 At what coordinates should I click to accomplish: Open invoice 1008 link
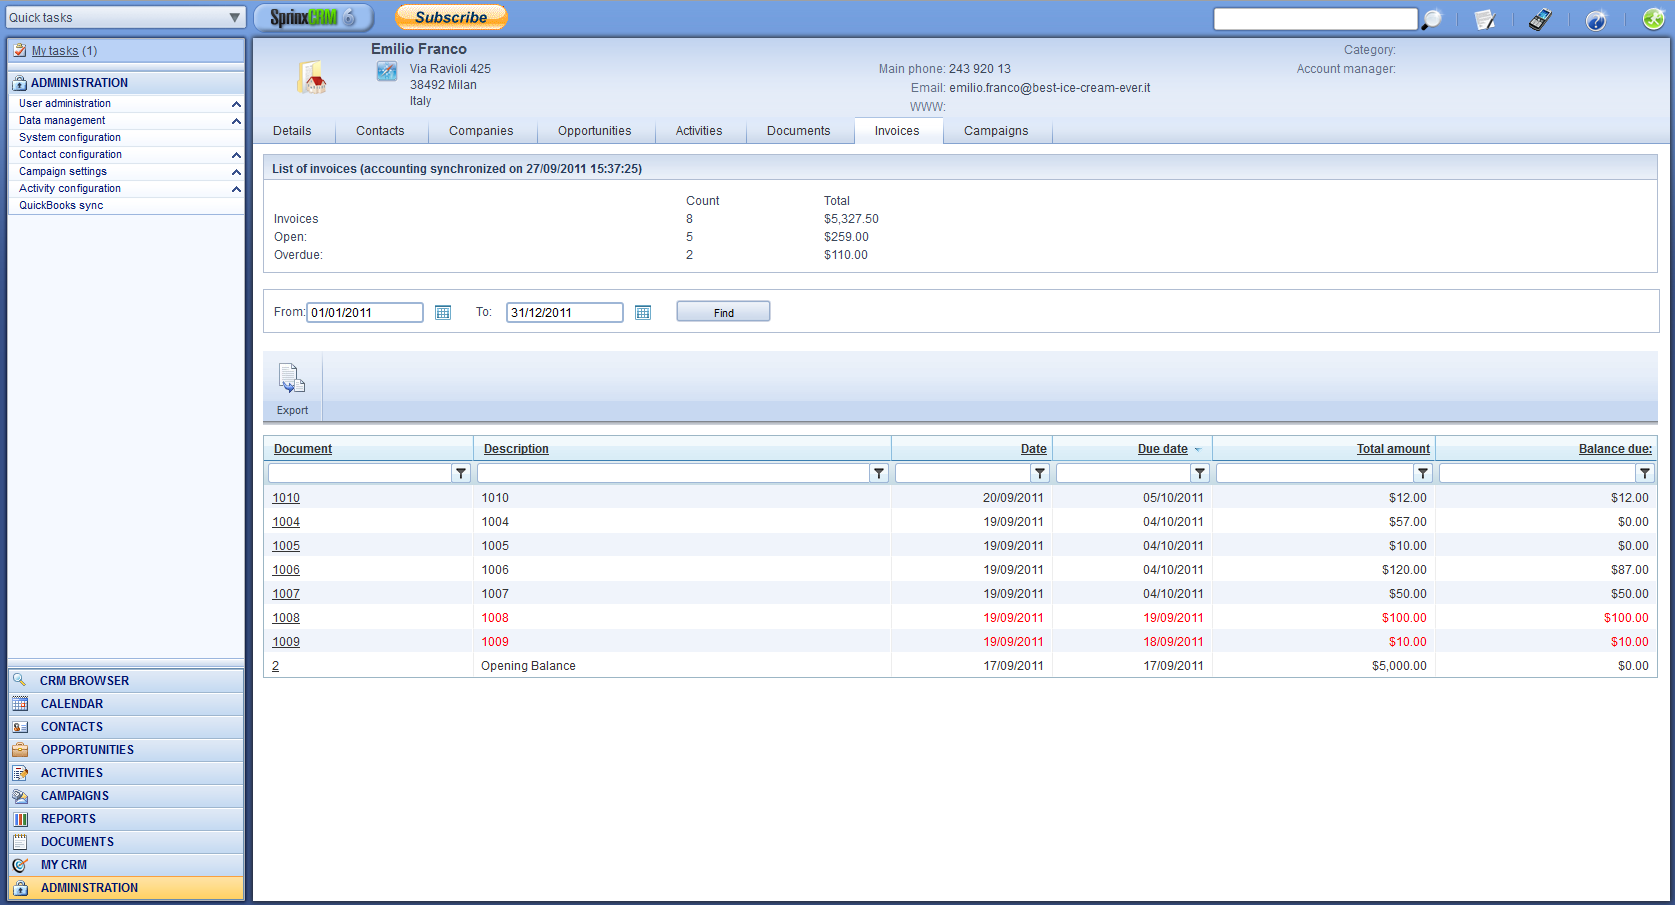tap(286, 618)
